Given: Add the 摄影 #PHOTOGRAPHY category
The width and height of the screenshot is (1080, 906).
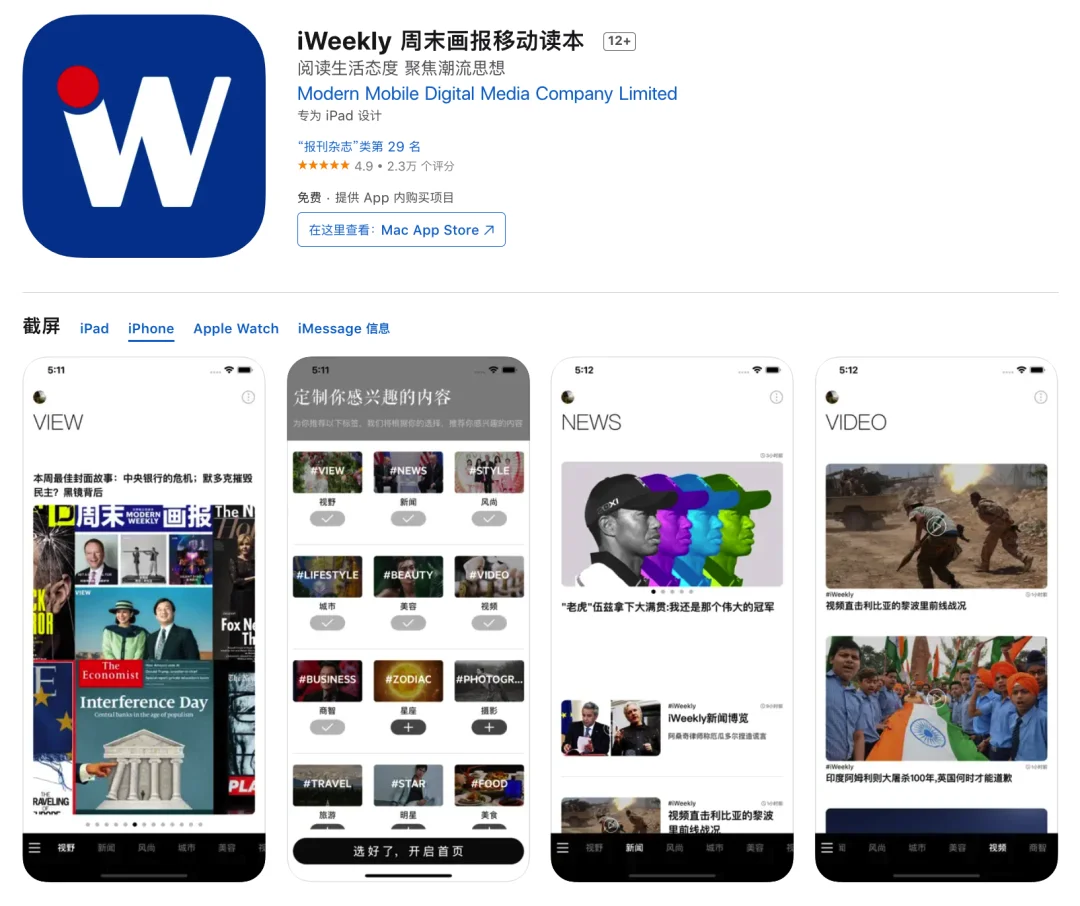Looking at the screenshot, I should pos(489,727).
